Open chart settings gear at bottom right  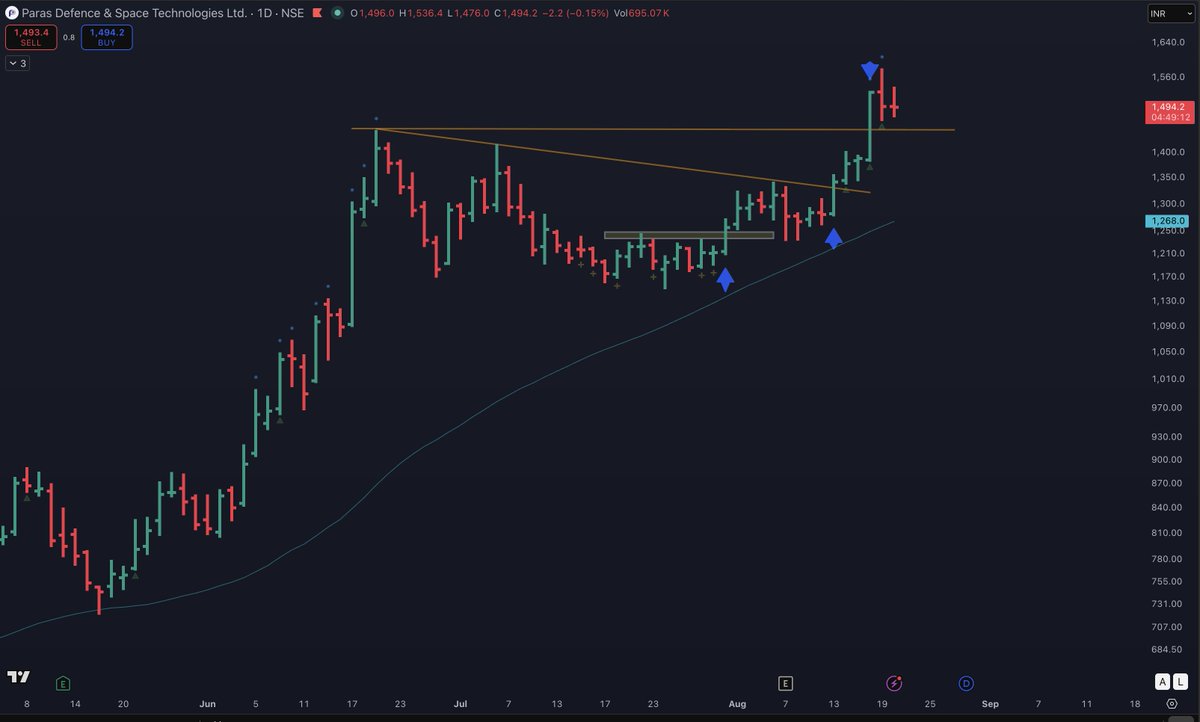tap(1171, 704)
